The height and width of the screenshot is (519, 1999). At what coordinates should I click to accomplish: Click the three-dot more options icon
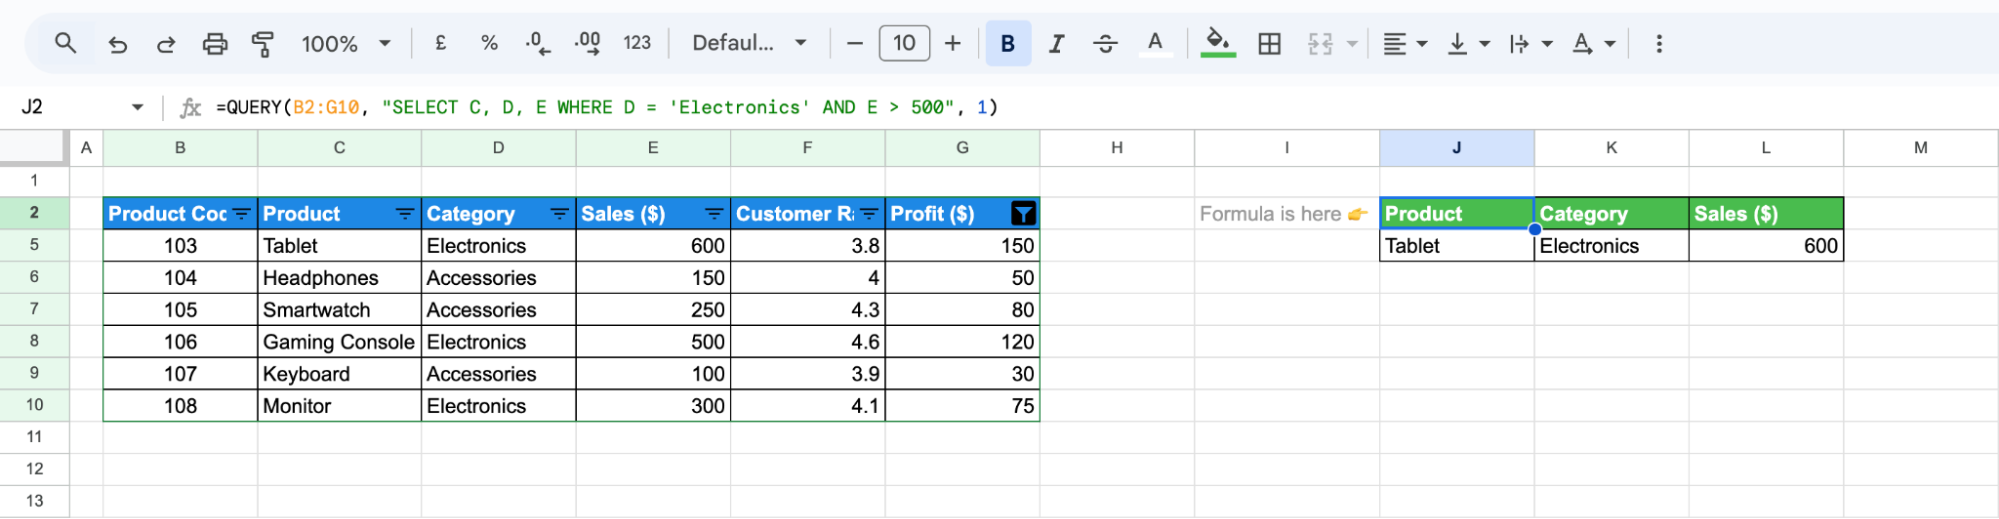[1659, 43]
